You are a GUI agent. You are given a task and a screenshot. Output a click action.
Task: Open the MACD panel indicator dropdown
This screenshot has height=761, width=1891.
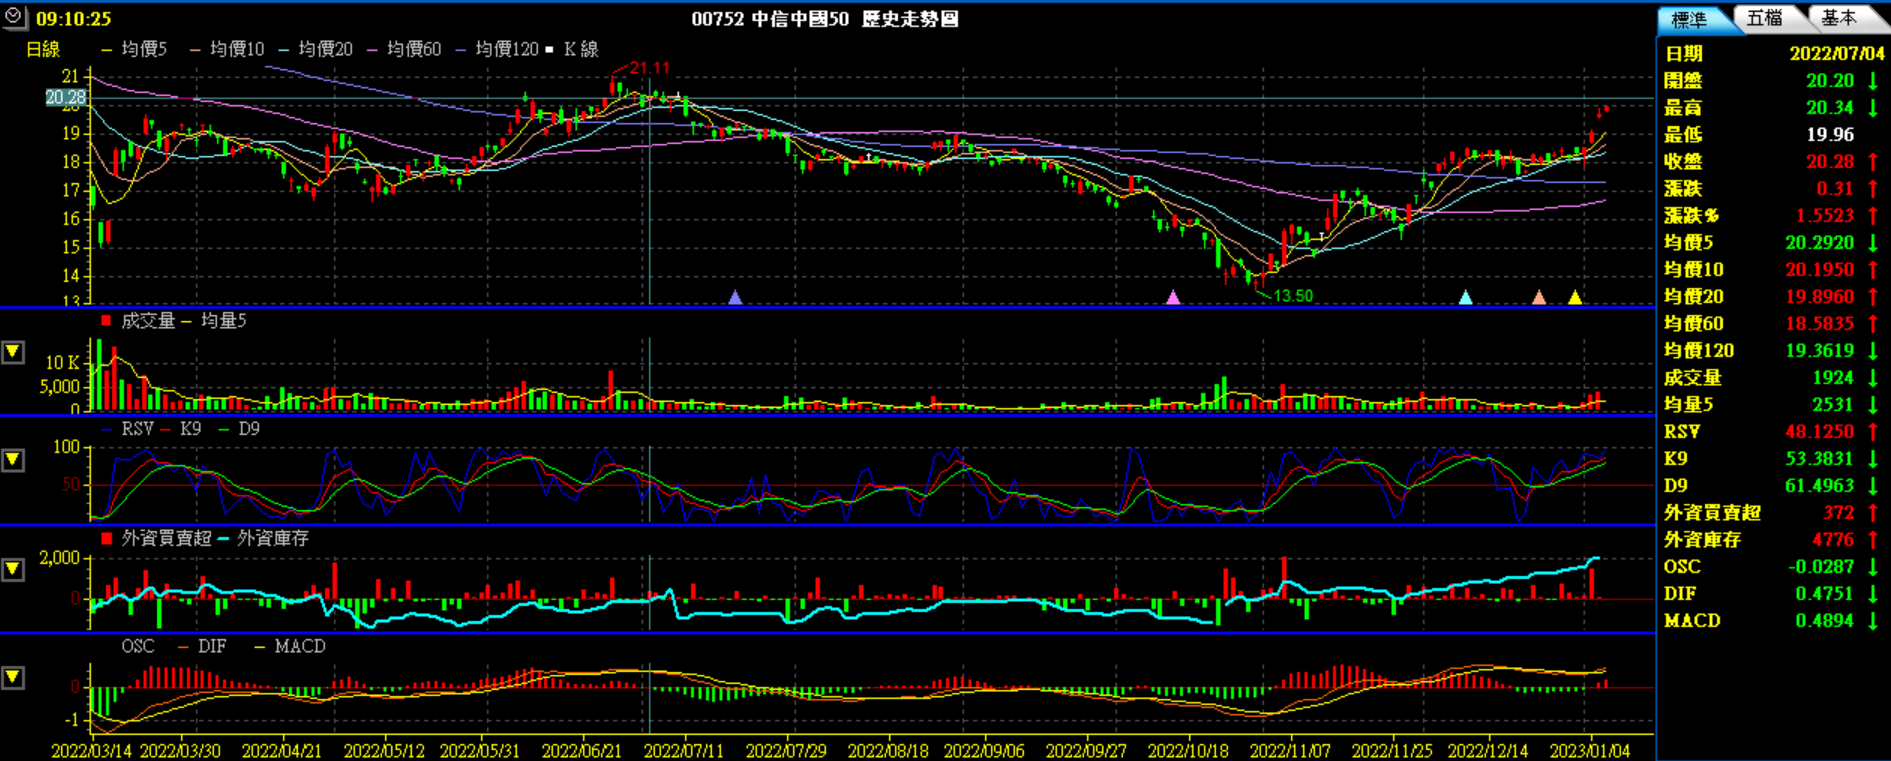pos(13,678)
